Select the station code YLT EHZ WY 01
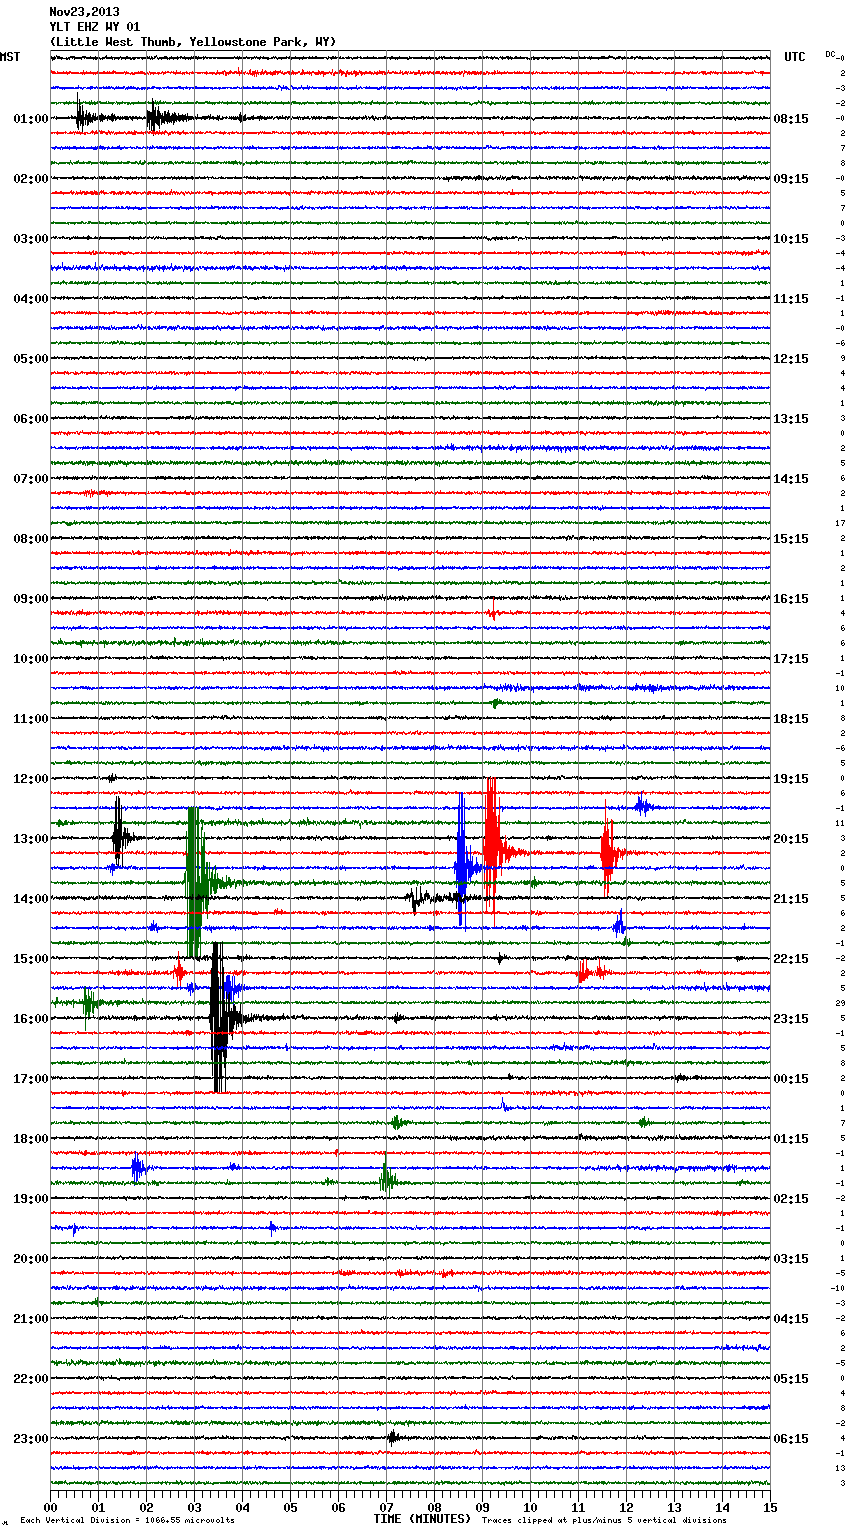Viewport: 850px width, 1534px height. pyautogui.click(x=95, y=27)
